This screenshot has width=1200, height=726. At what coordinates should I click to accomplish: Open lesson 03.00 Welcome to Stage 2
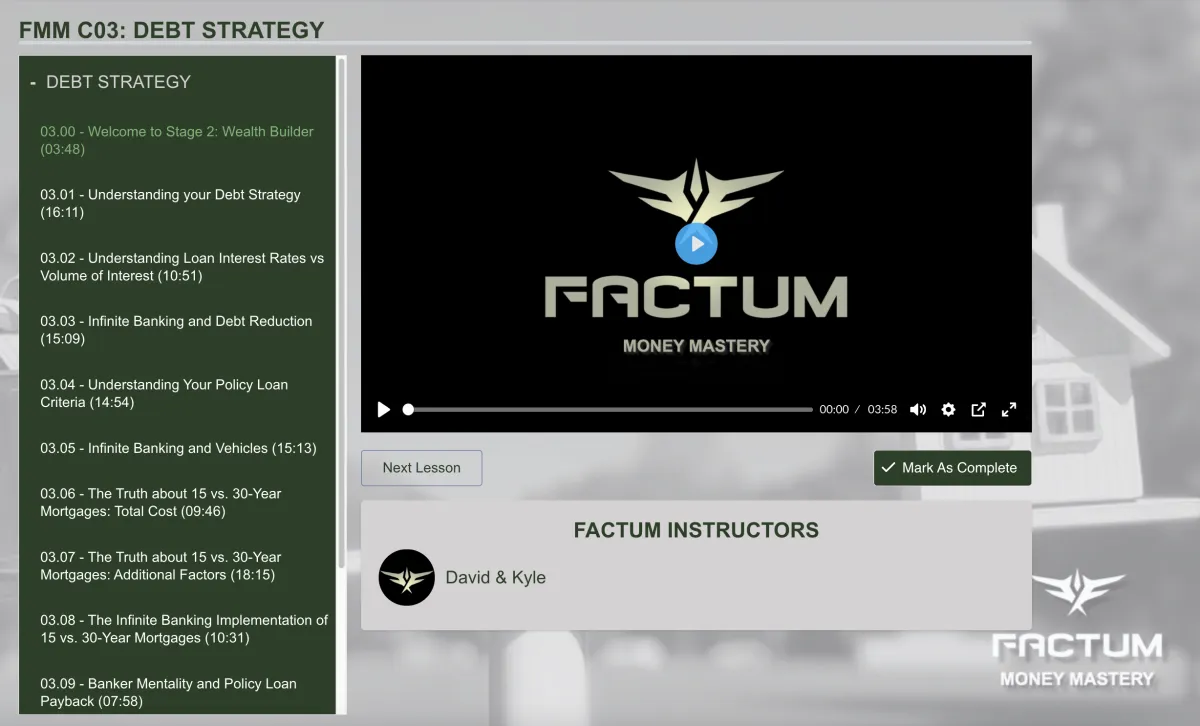(x=177, y=140)
